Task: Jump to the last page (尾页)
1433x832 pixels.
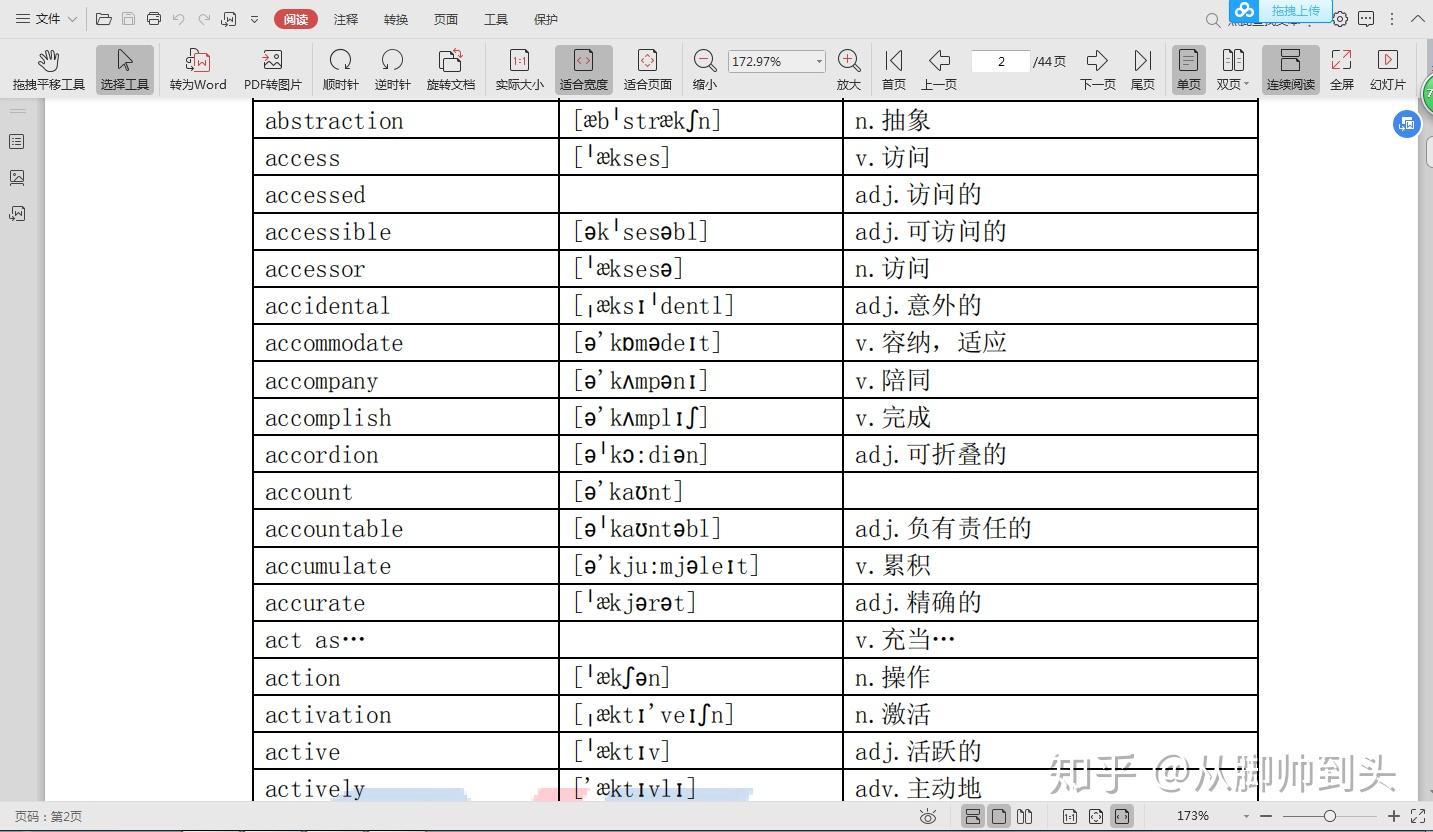Action: tap(1143, 69)
